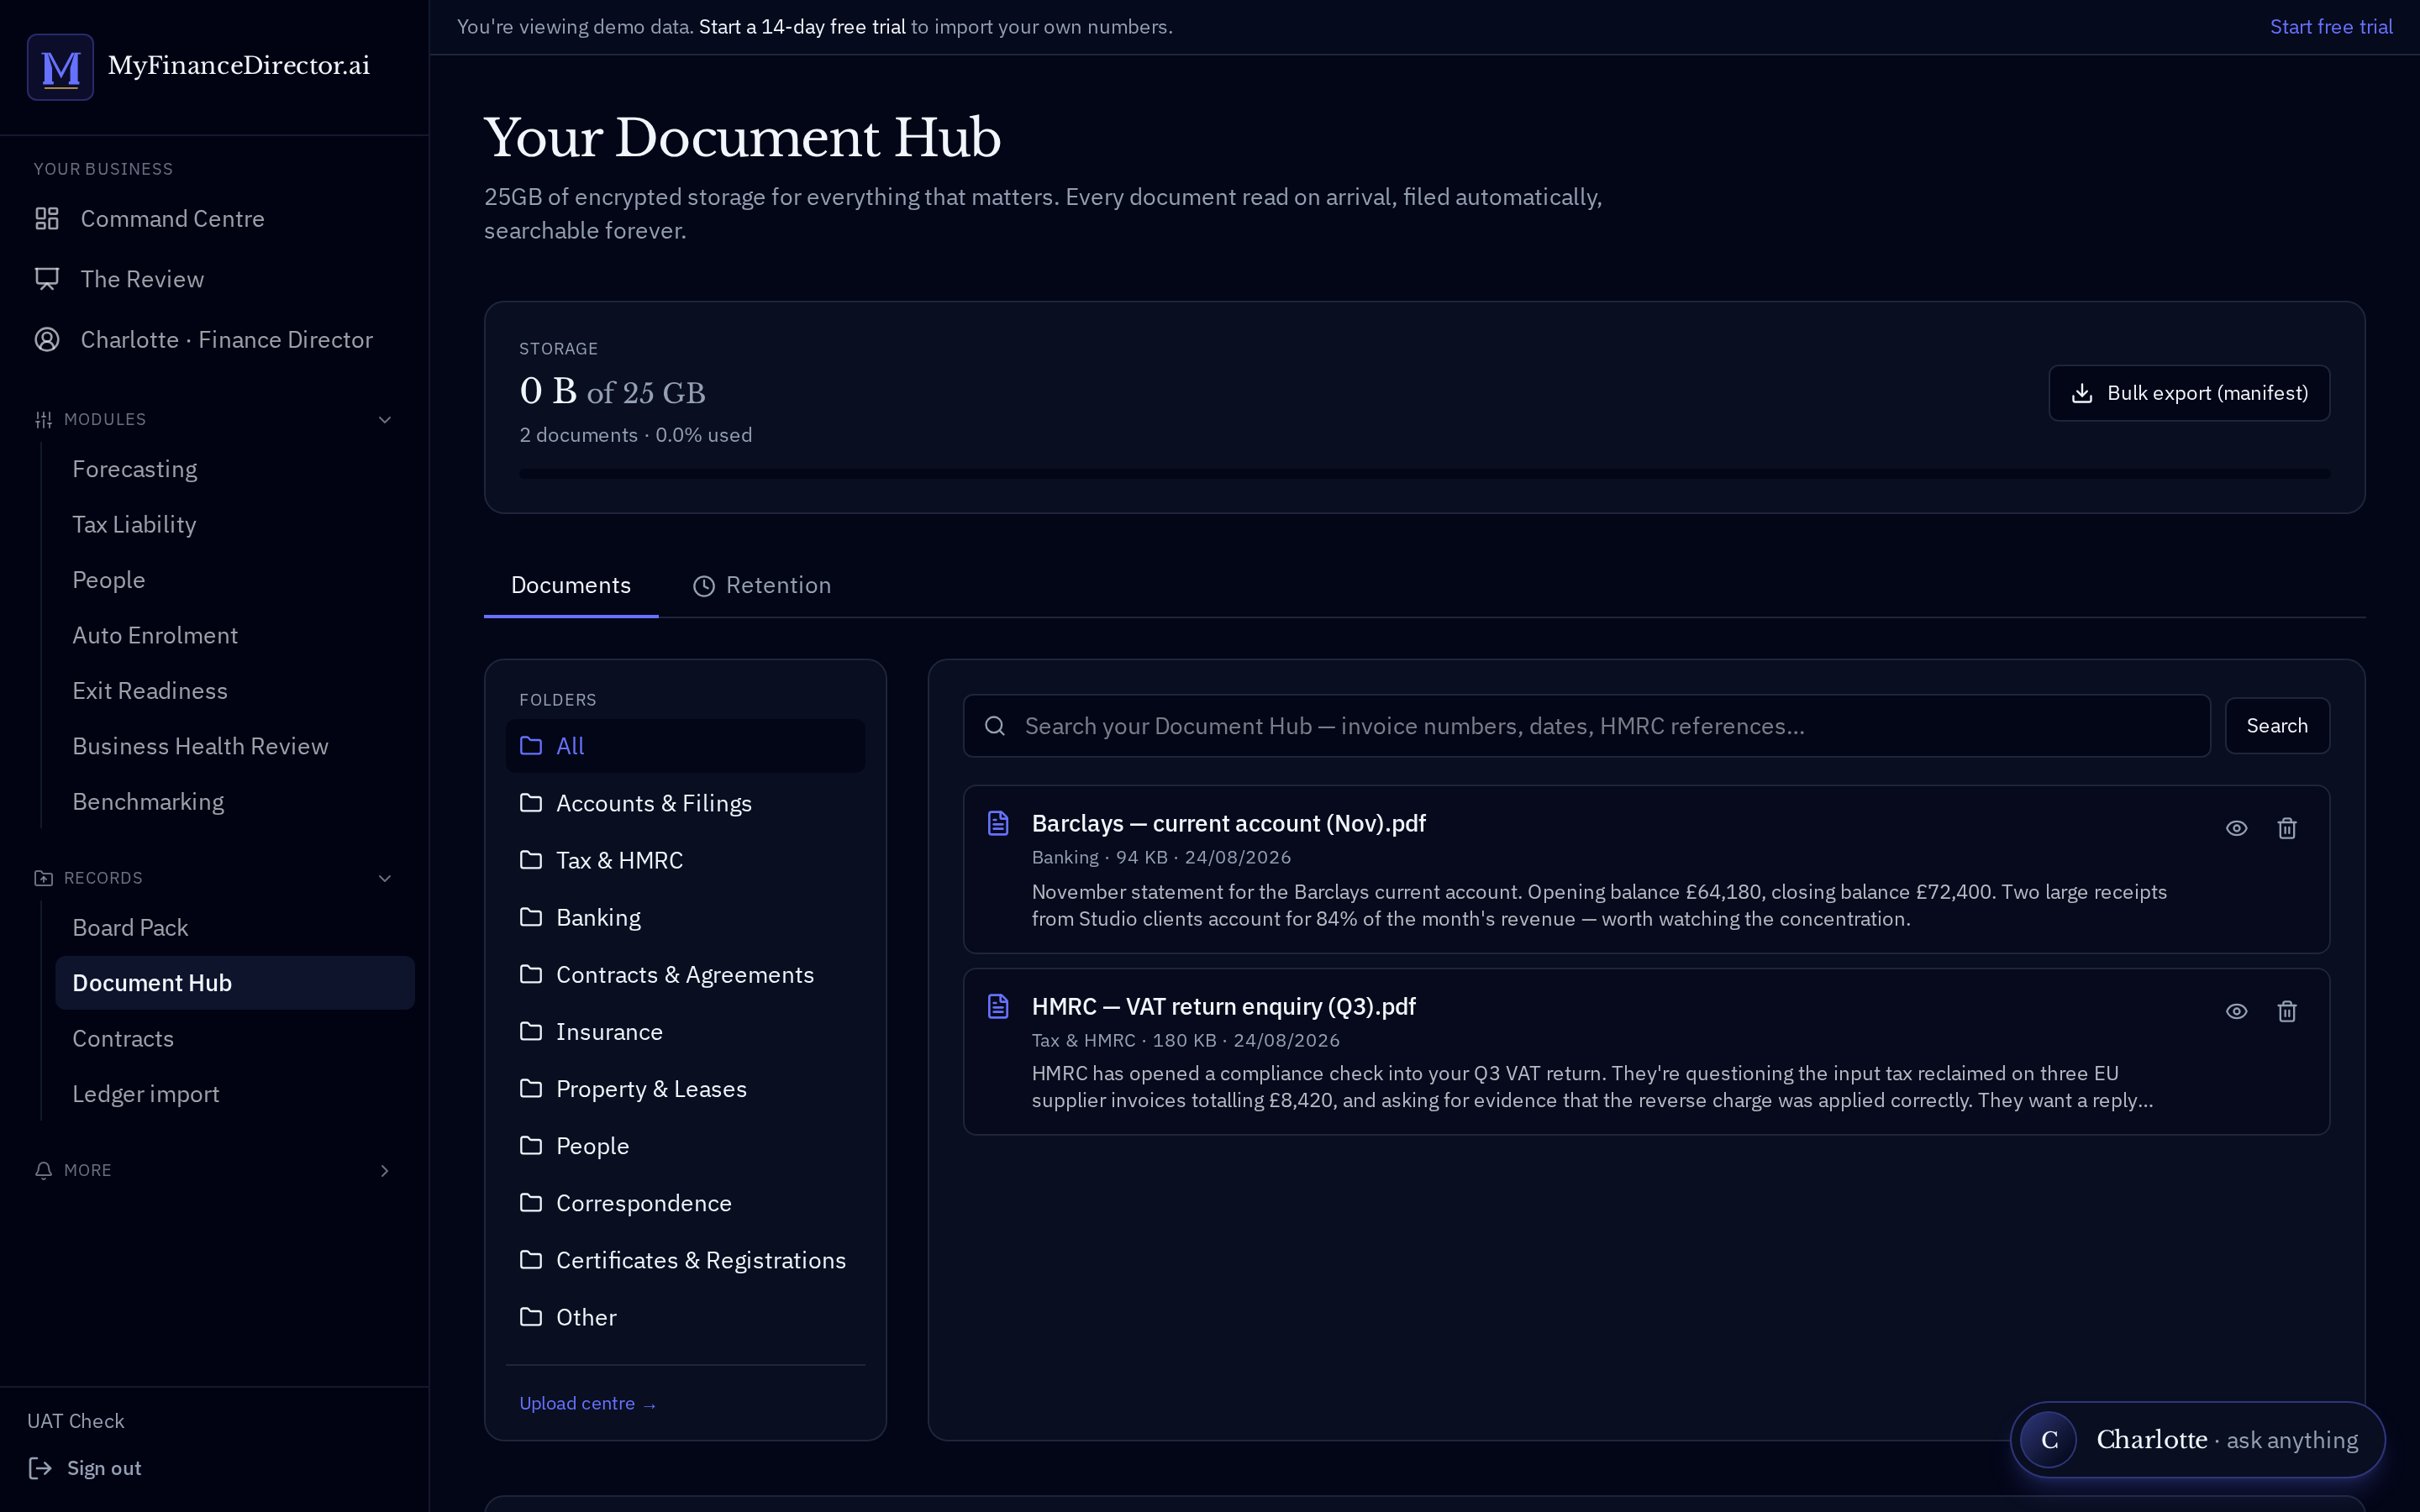This screenshot has height=1512, width=2420.
Task: Preview the Barclays current account document
Action: pyautogui.click(x=2237, y=828)
